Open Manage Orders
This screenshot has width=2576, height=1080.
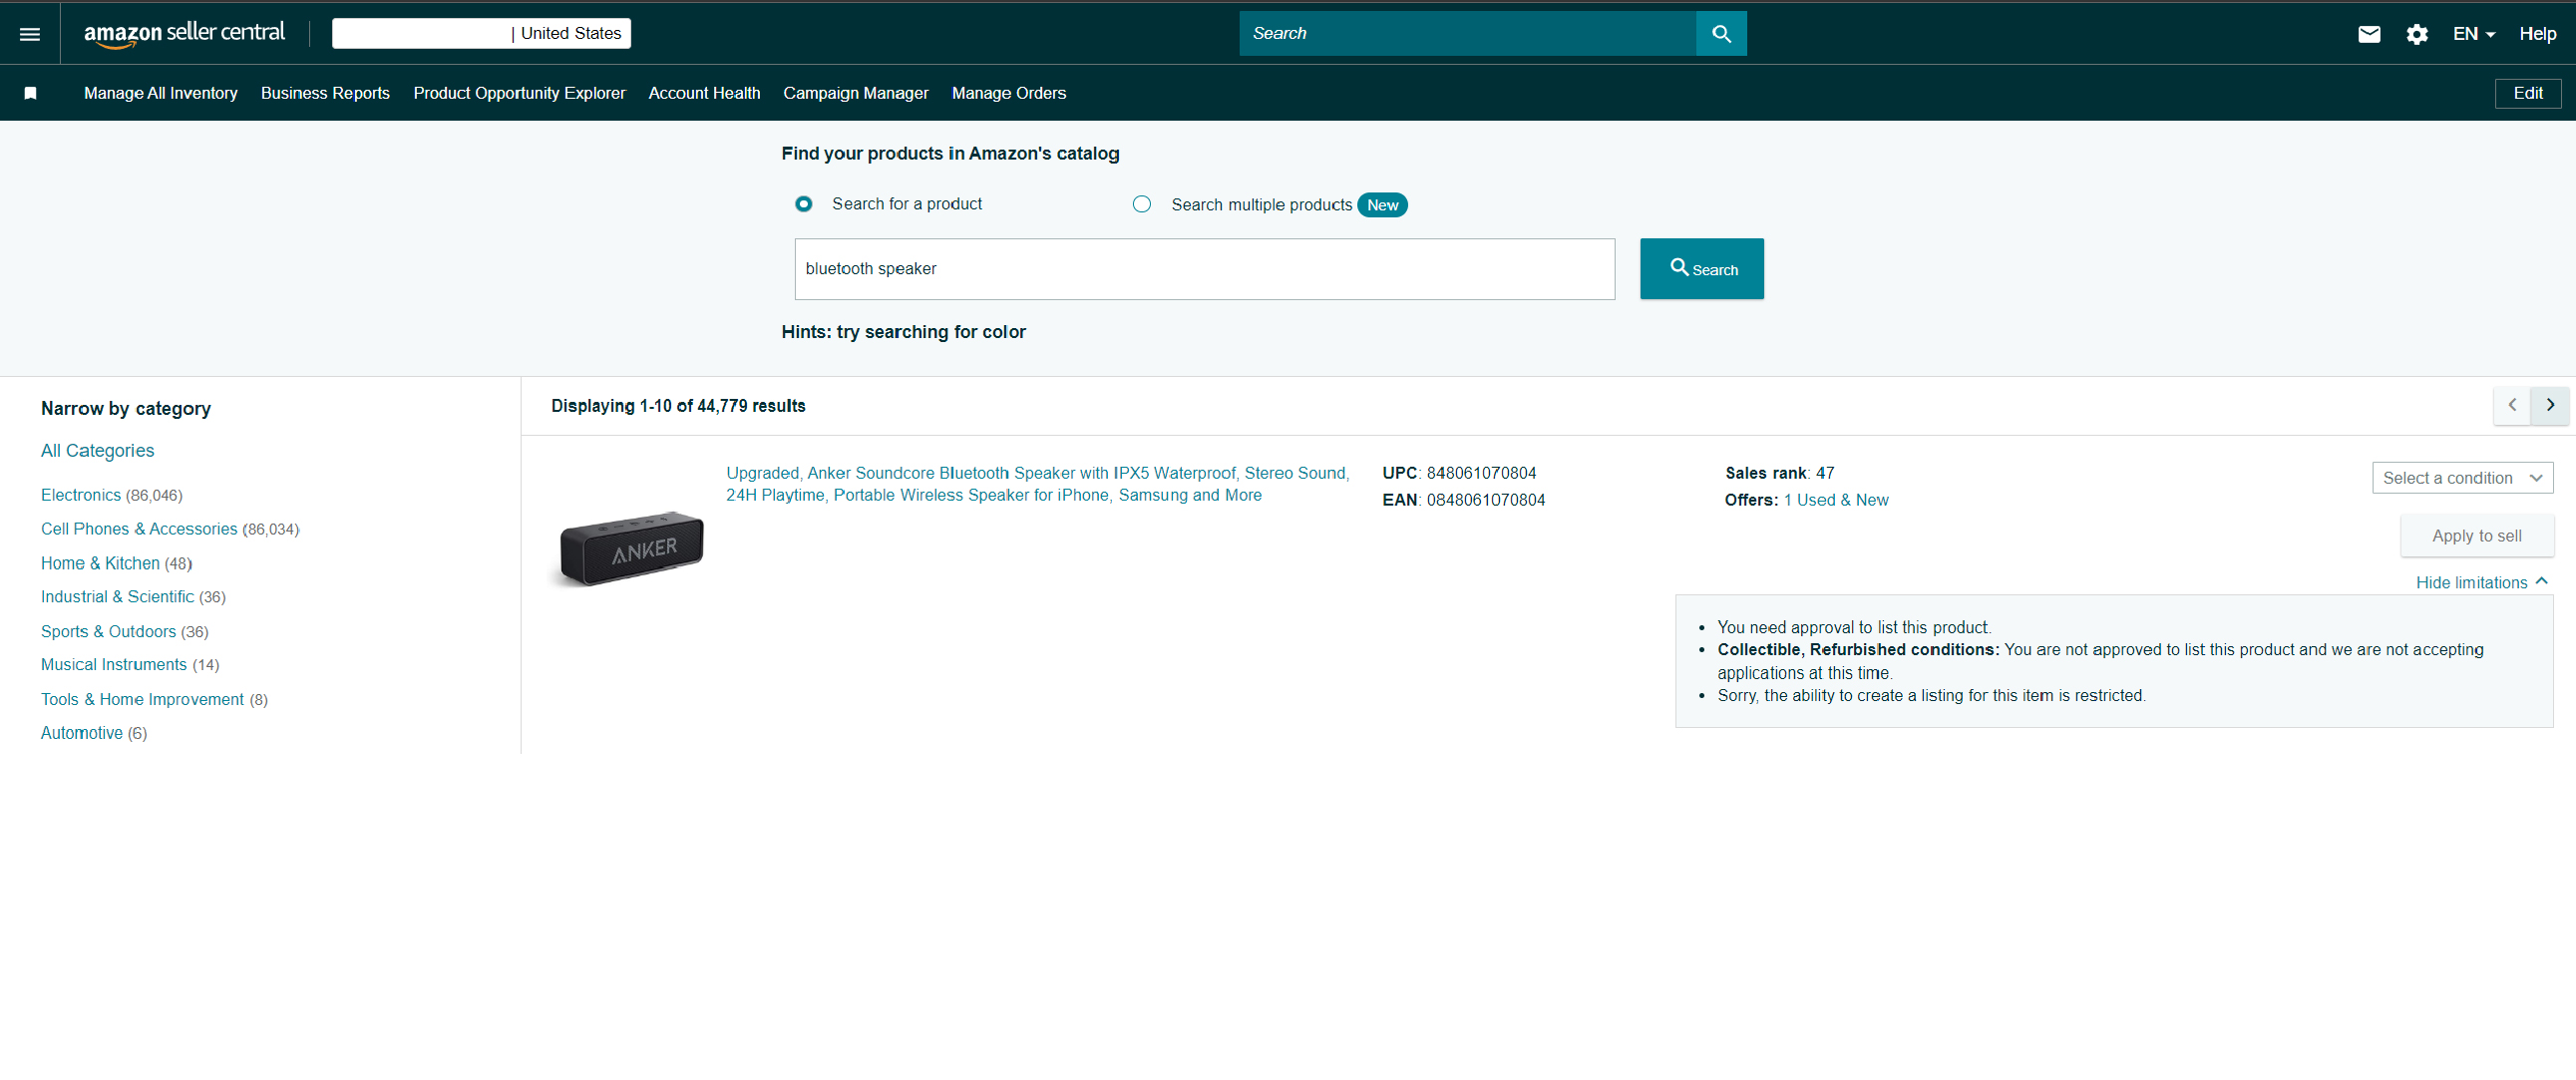pos(1009,93)
